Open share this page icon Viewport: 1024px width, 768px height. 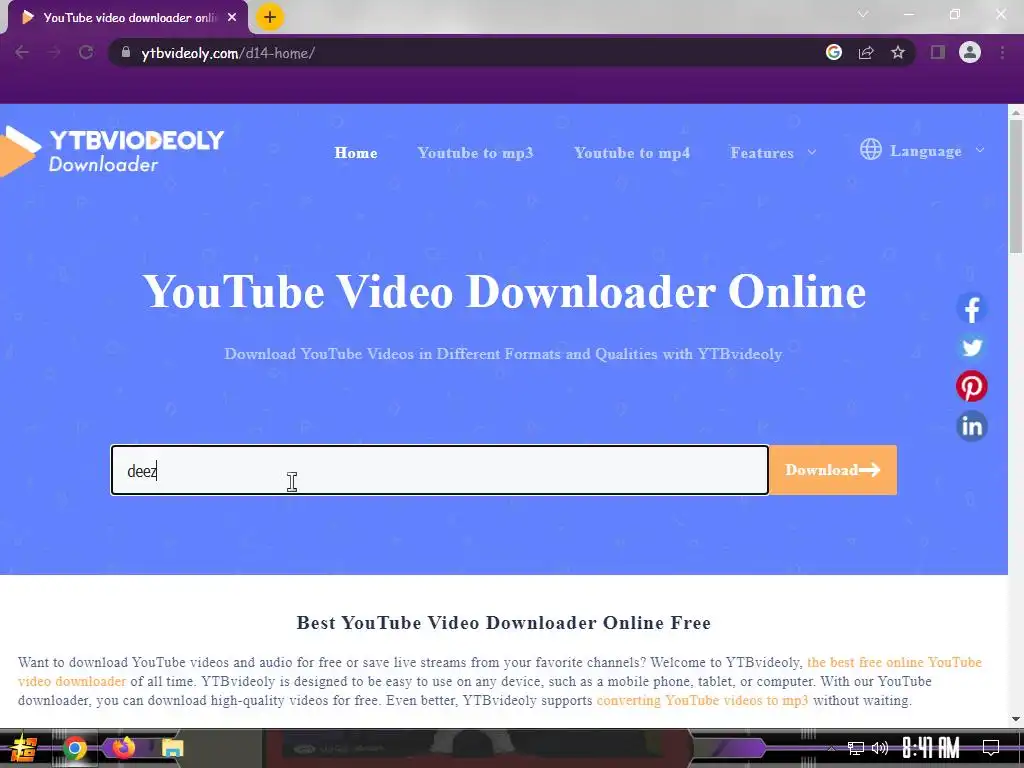866,52
